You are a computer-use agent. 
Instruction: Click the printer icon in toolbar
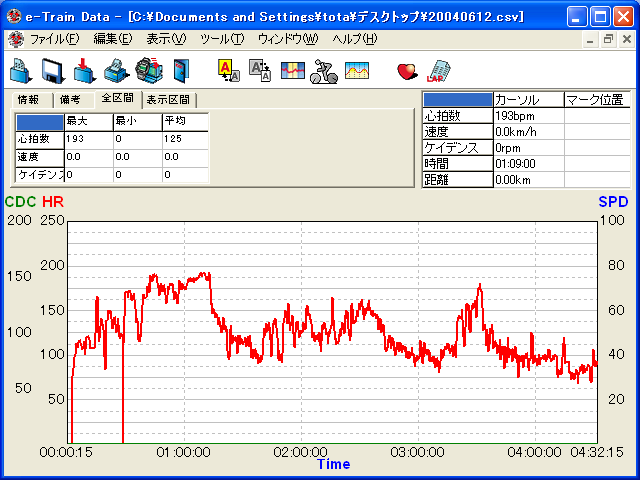pyautogui.click(x=116, y=70)
